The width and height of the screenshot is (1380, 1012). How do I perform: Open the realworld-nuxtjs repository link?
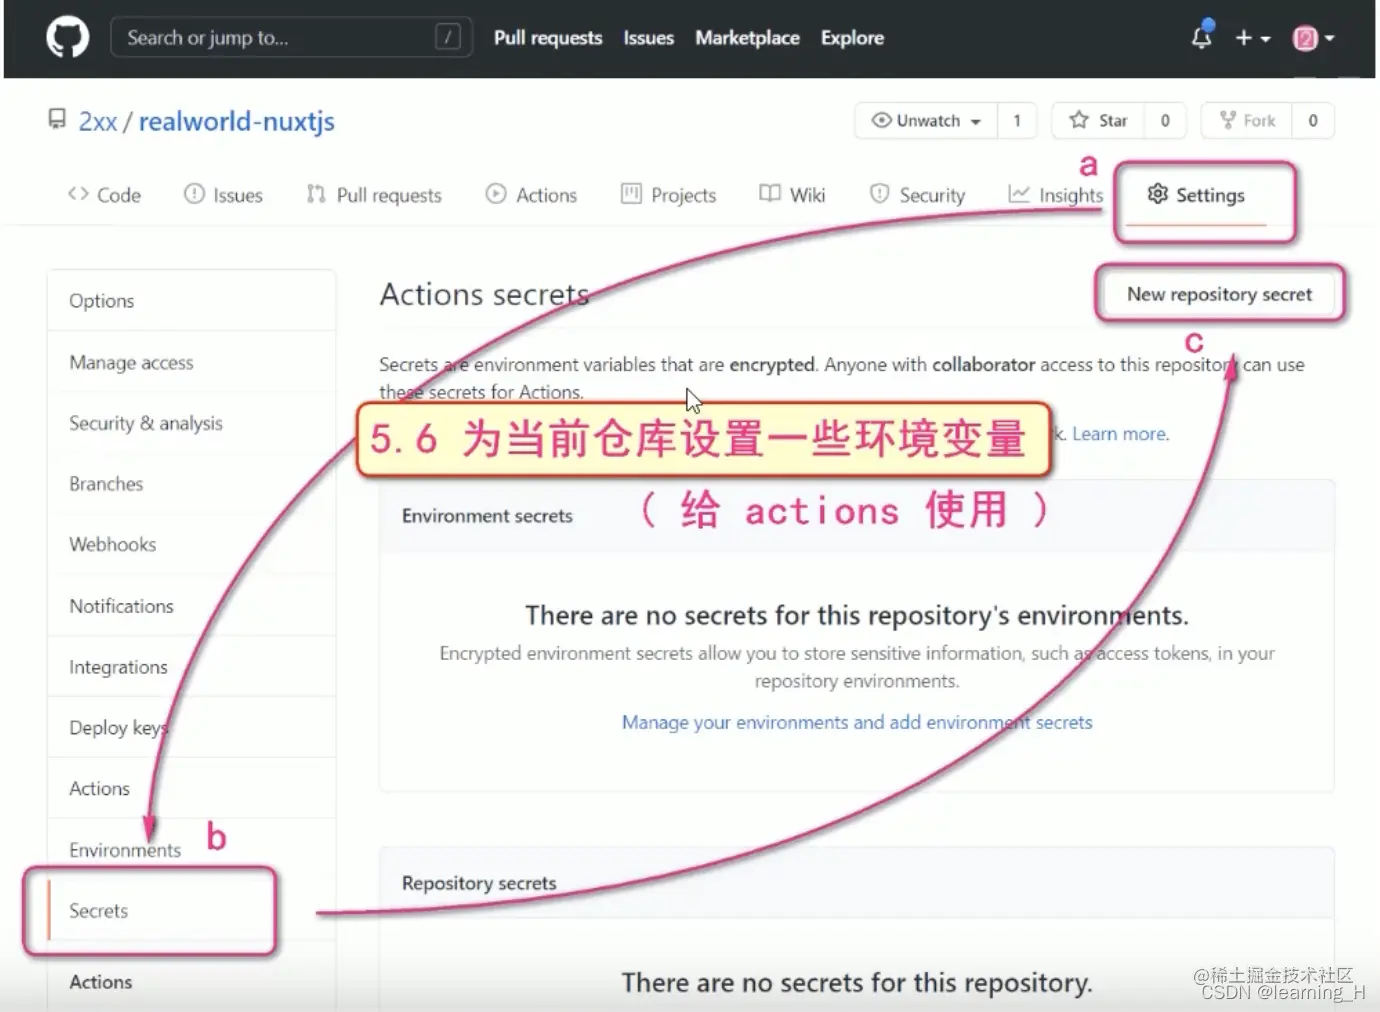pyautogui.click(x=237, y=122)
